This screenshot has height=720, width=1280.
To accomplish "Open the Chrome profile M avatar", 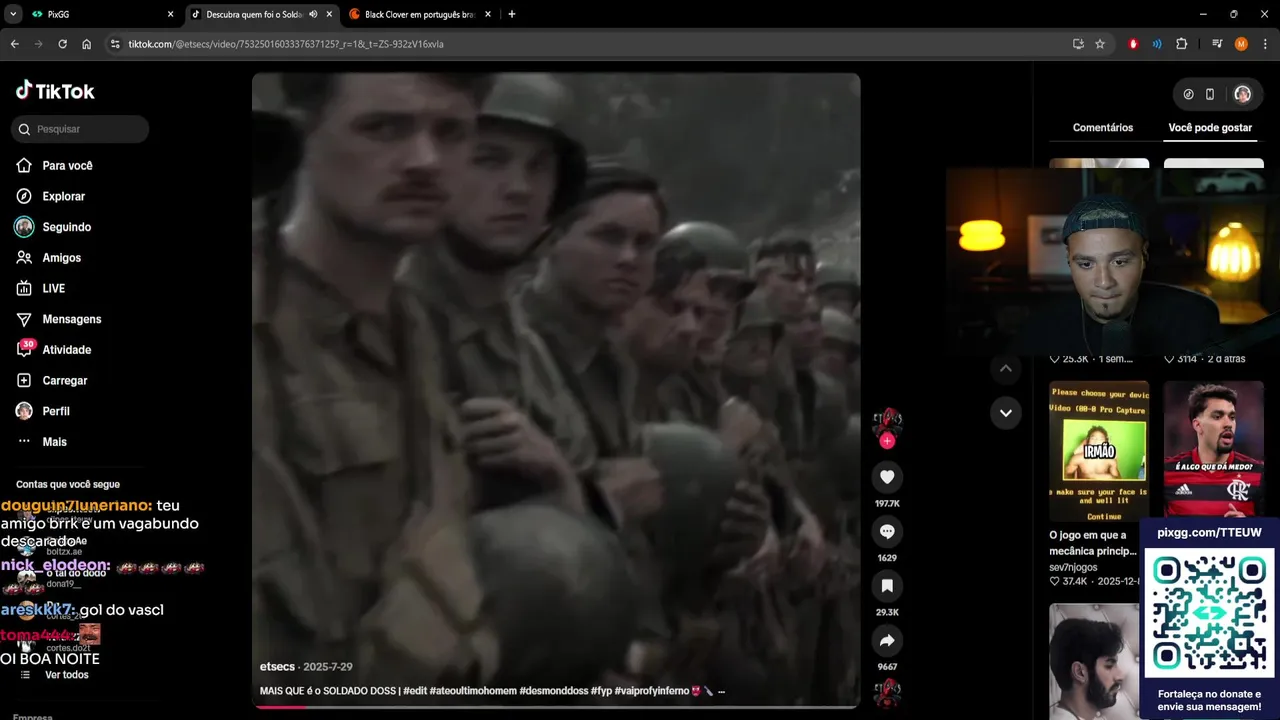I will 1241,44.
